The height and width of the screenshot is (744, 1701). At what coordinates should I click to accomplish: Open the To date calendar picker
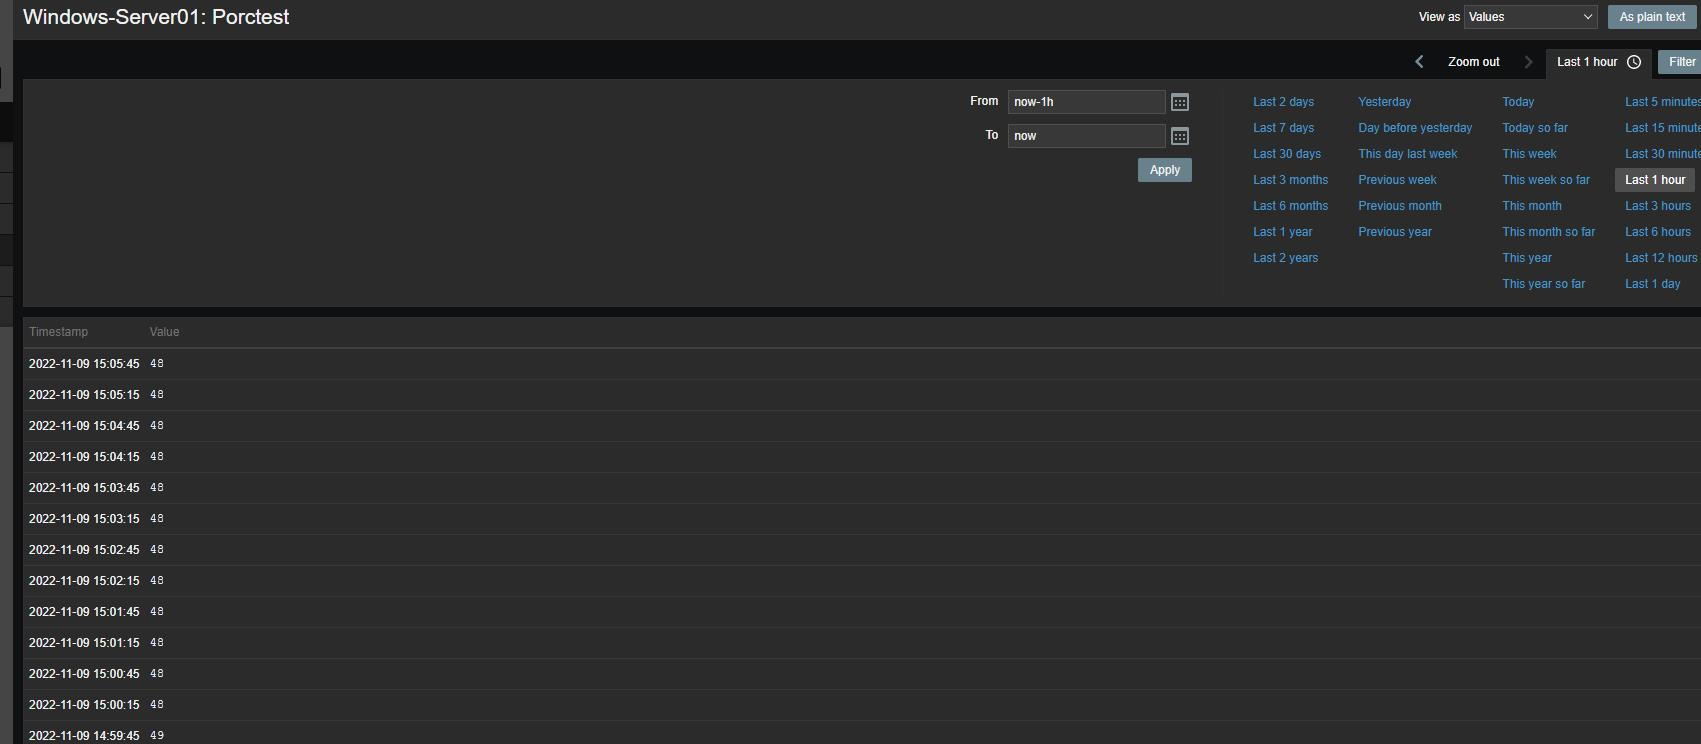(1180, 136)
